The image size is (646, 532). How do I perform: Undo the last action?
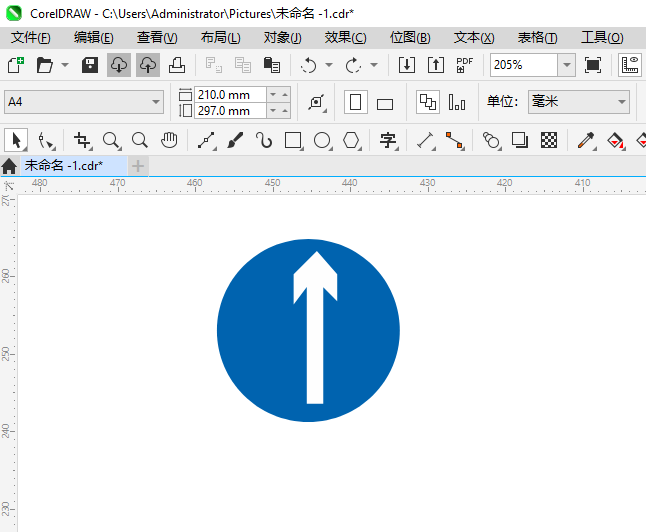coord(309,65)
